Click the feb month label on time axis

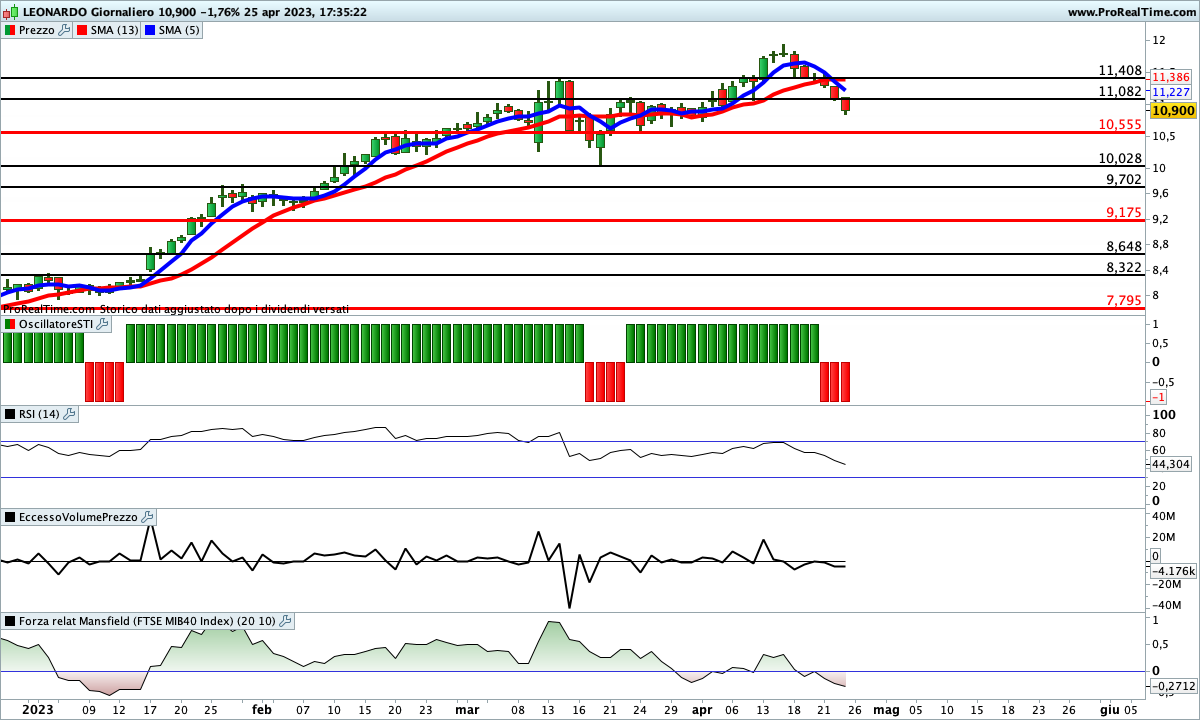point(262,710)
